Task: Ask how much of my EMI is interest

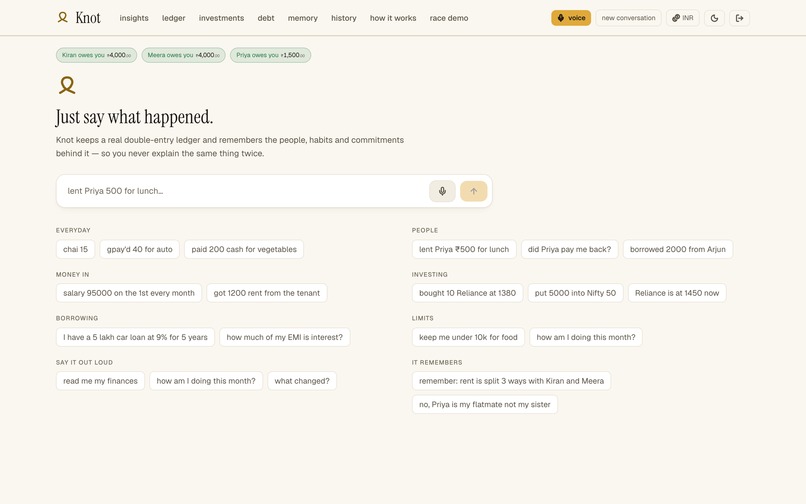Action: pyautogui.click(x=285, y=337)
